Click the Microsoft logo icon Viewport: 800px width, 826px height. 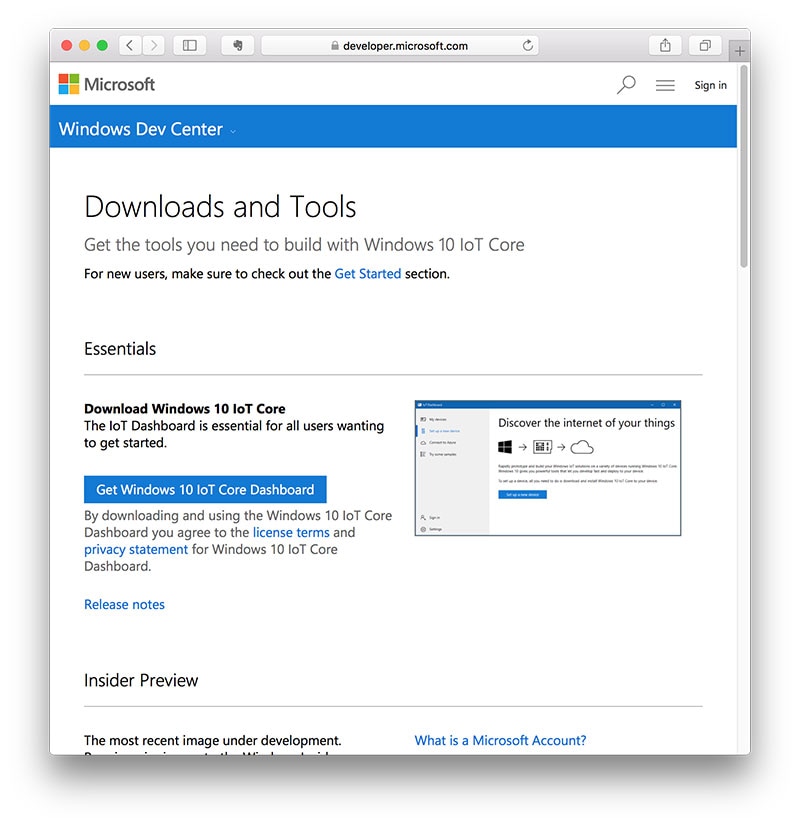click(68, 84)
